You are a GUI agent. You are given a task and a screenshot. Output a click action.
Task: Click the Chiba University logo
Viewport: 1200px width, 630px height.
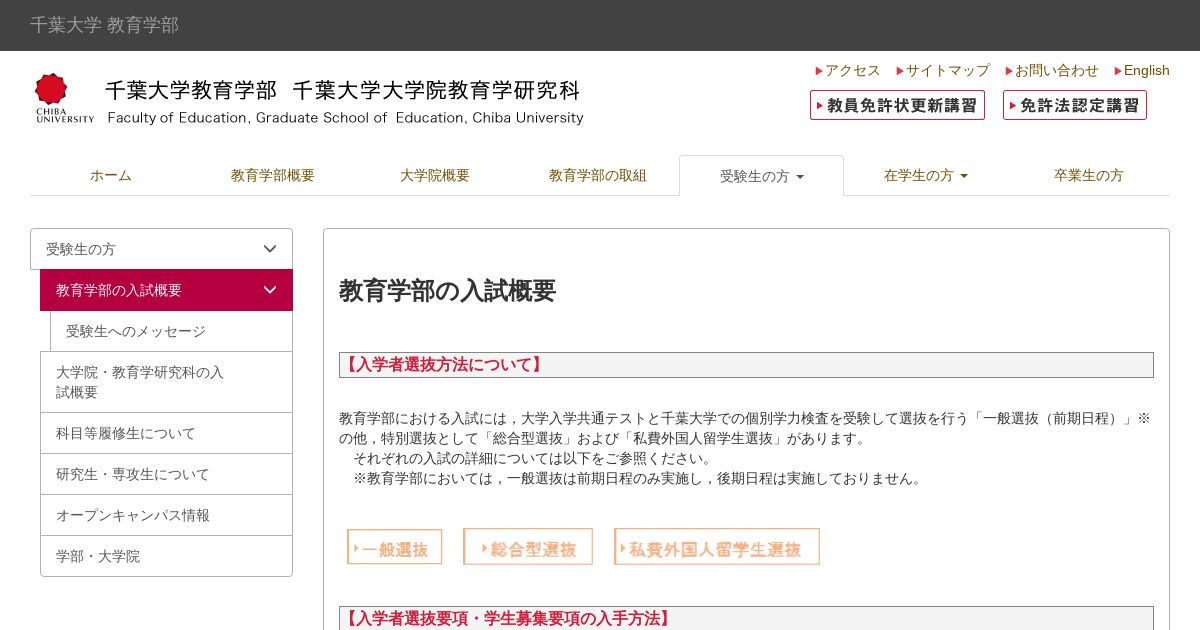tap(65, 98)
